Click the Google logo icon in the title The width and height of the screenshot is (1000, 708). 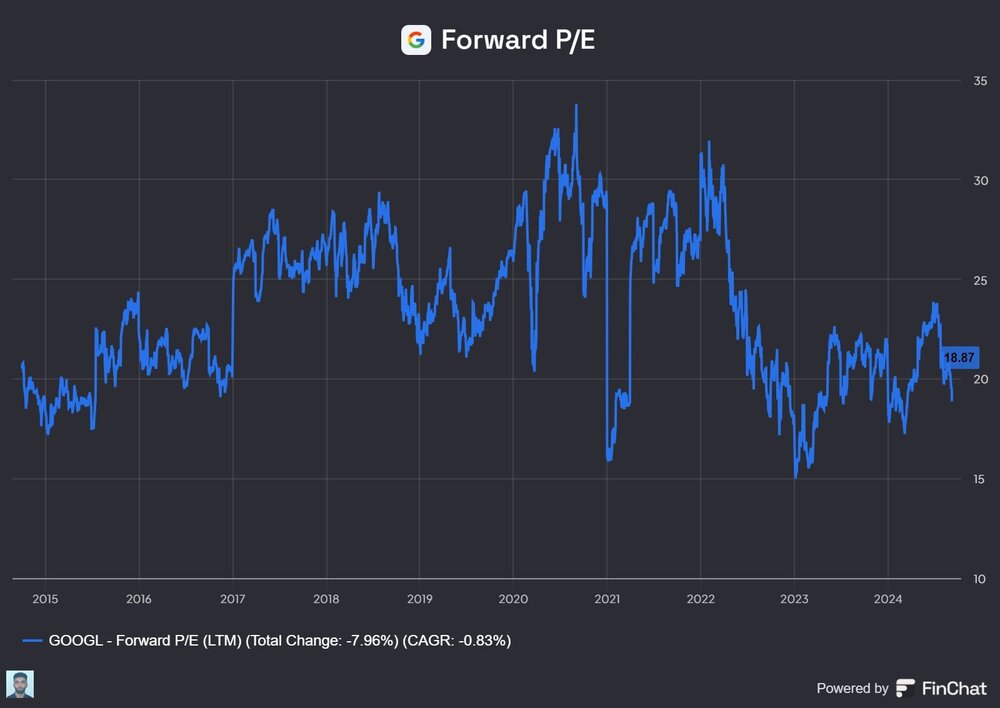pos(416,40)
